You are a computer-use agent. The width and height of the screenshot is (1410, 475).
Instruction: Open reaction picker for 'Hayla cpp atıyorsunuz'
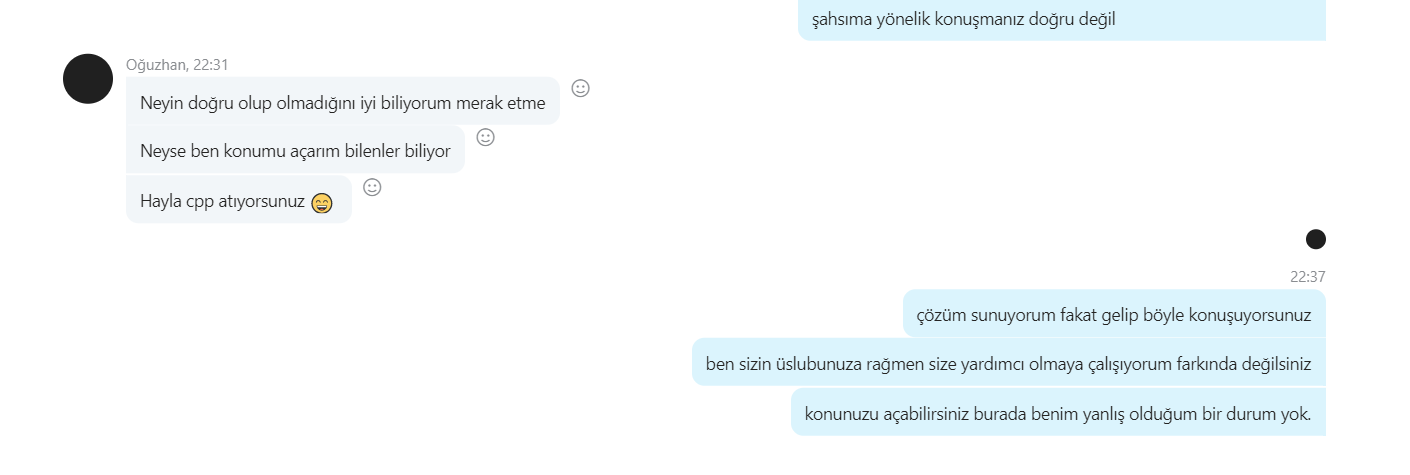(372, 187)
